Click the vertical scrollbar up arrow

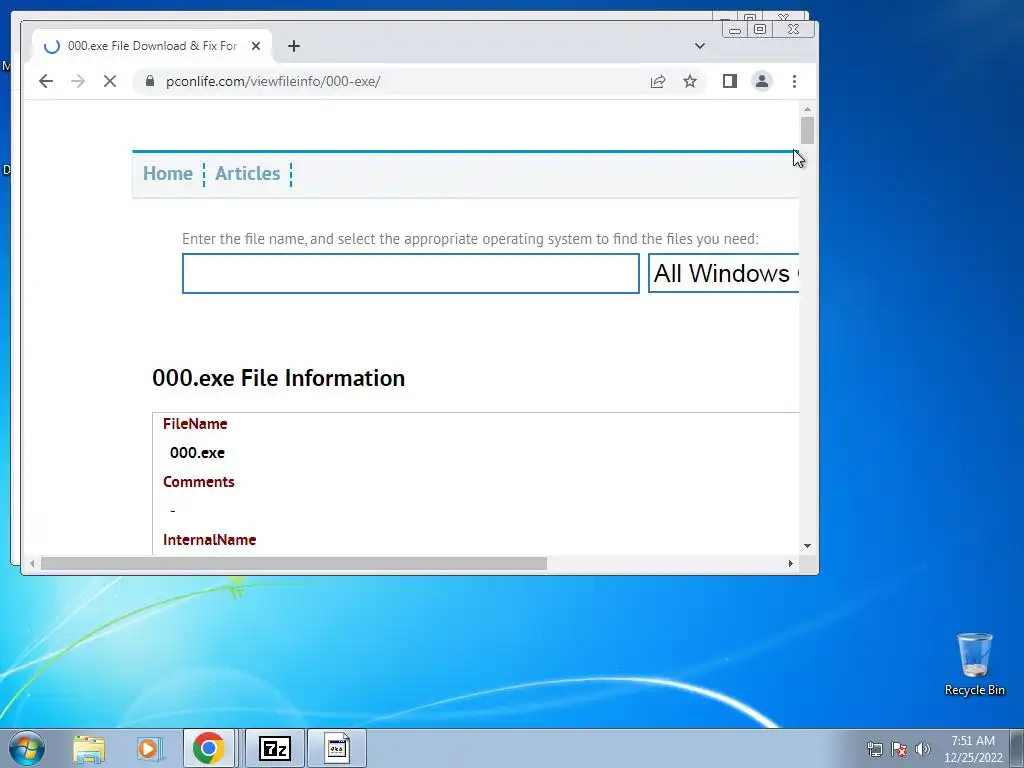pos(807,110)
